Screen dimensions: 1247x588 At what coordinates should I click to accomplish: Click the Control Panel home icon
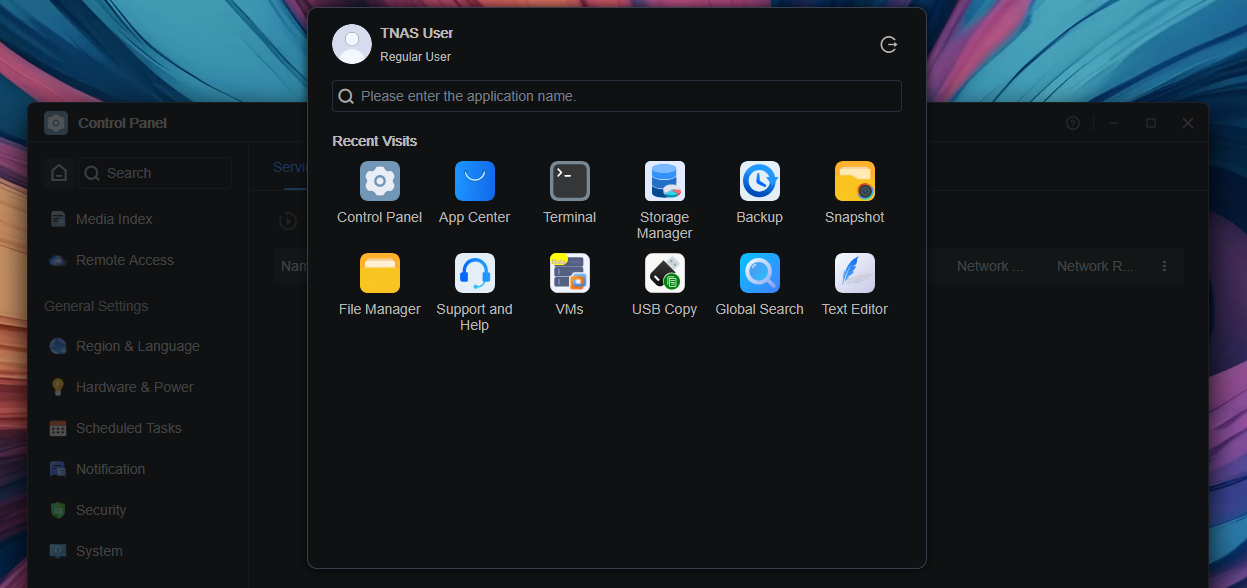[59, 173]
